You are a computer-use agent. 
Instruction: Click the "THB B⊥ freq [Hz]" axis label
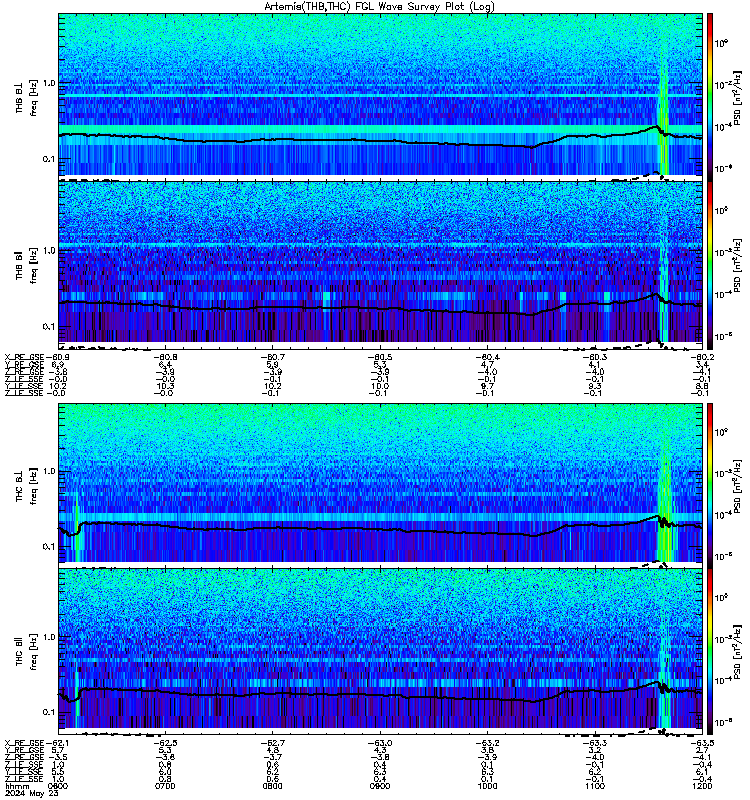(26, 98)
